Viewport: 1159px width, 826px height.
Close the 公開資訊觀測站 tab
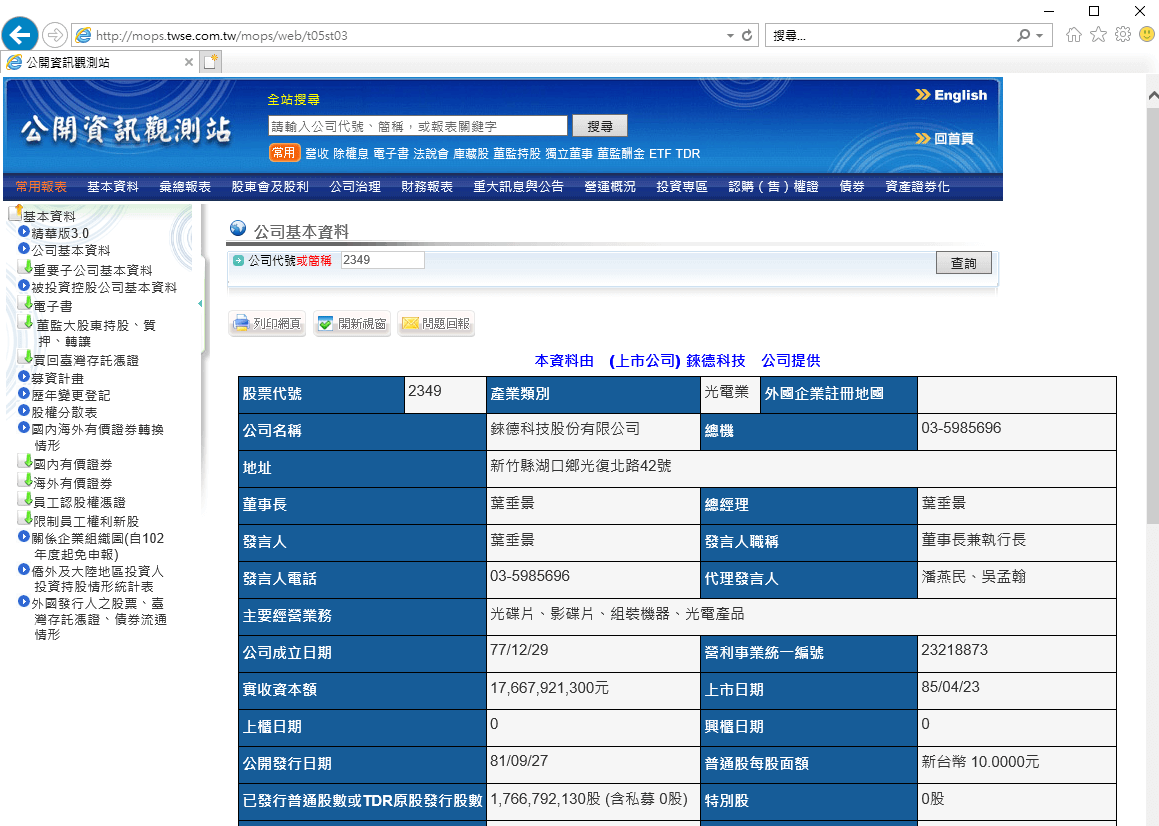188,62
